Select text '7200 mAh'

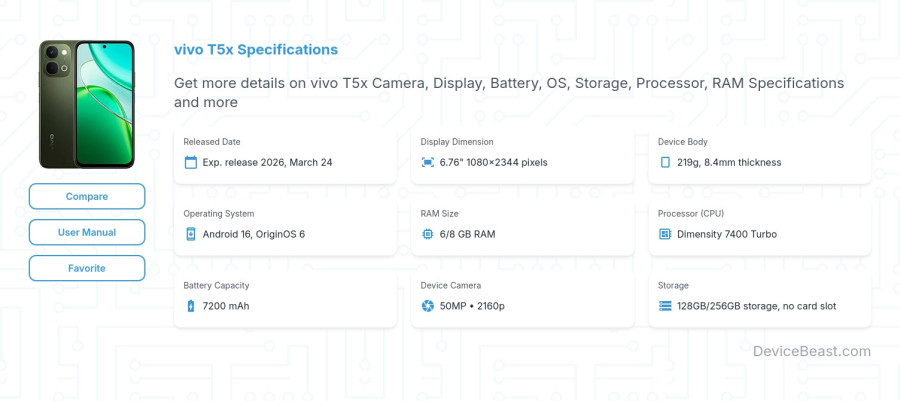point(226,306)
